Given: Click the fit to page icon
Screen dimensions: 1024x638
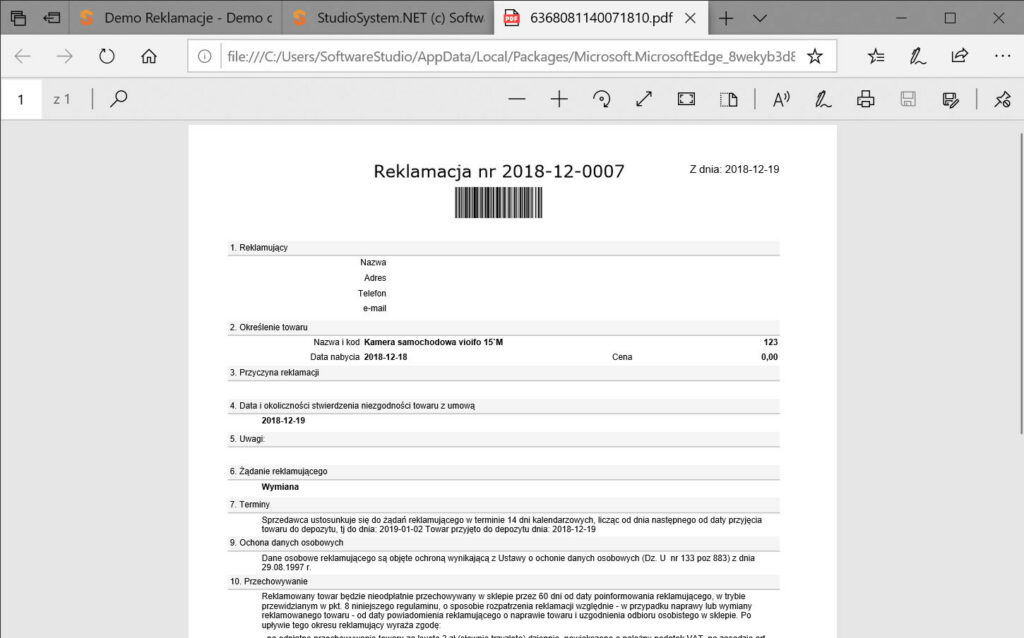Looking at the screenshot, I should tap(686, 99).
